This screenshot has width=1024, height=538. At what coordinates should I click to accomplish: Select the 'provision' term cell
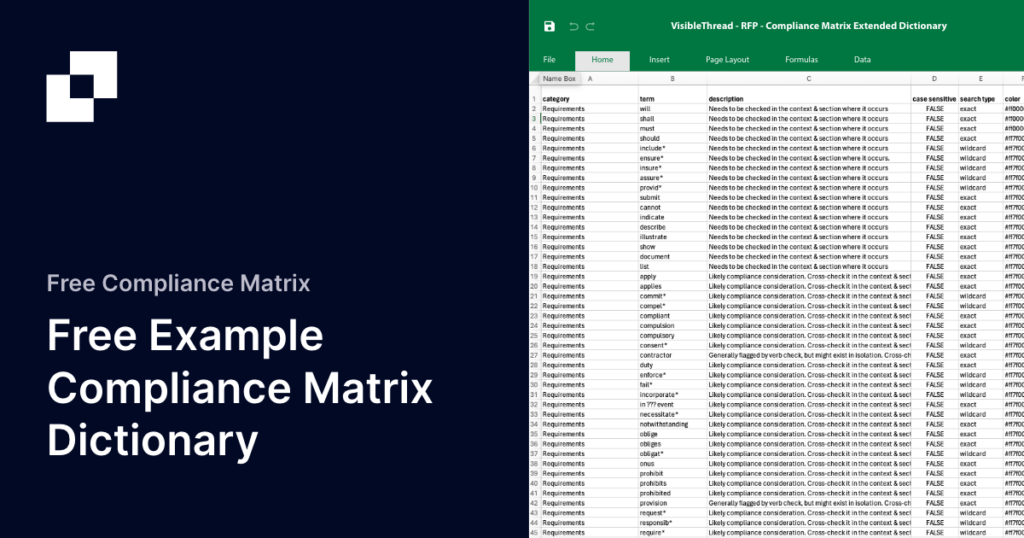(x=673, y=503)
